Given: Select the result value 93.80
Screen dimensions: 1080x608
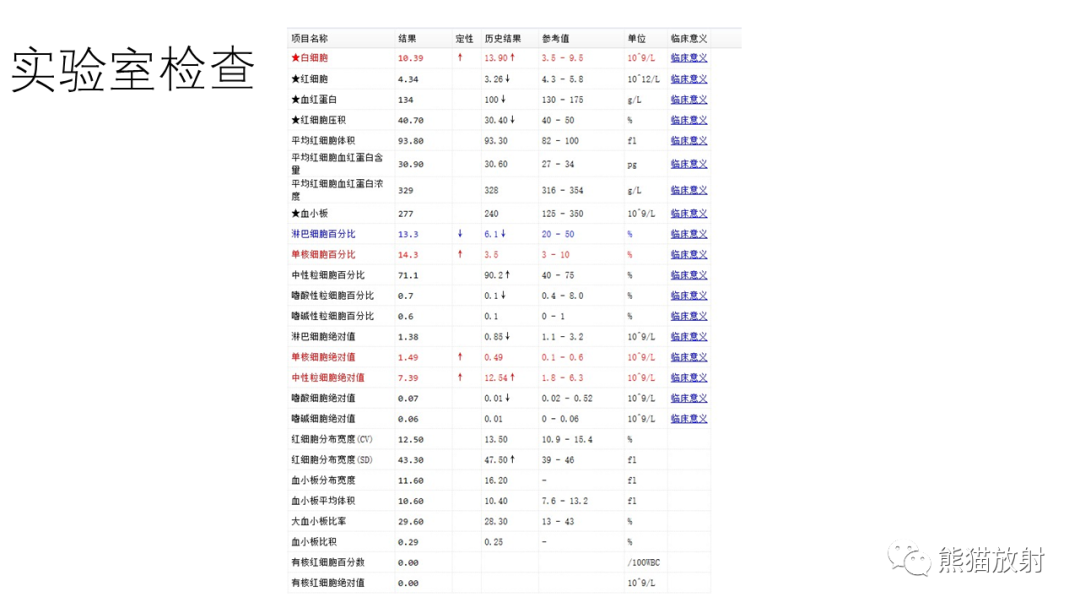Looking at the screenshot, I should point(411,141).
